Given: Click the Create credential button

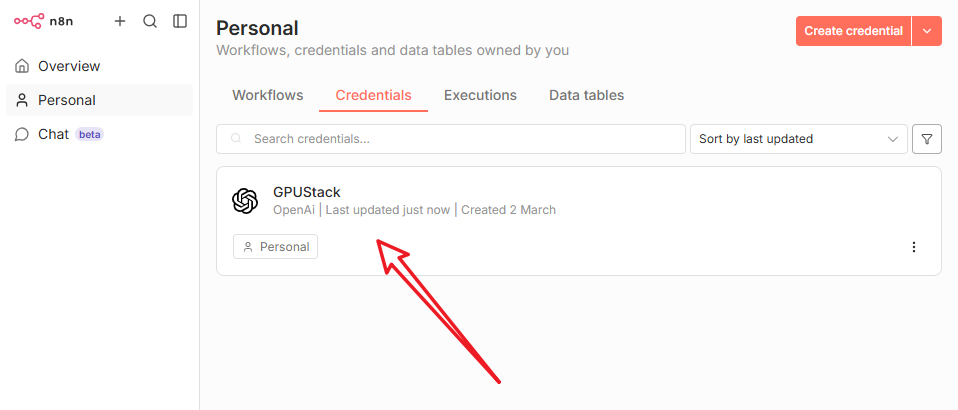Looking at the screenshot, I should coord(853,31).
